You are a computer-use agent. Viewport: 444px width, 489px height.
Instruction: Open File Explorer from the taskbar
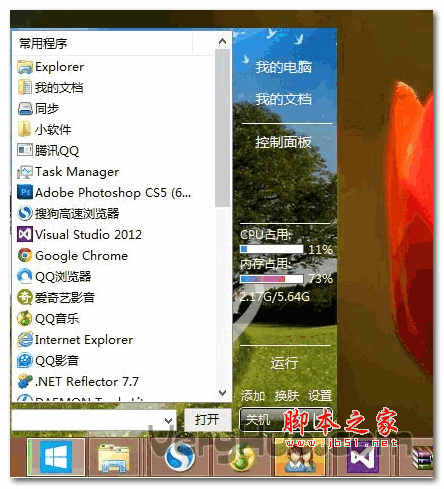tap(114, 457)
